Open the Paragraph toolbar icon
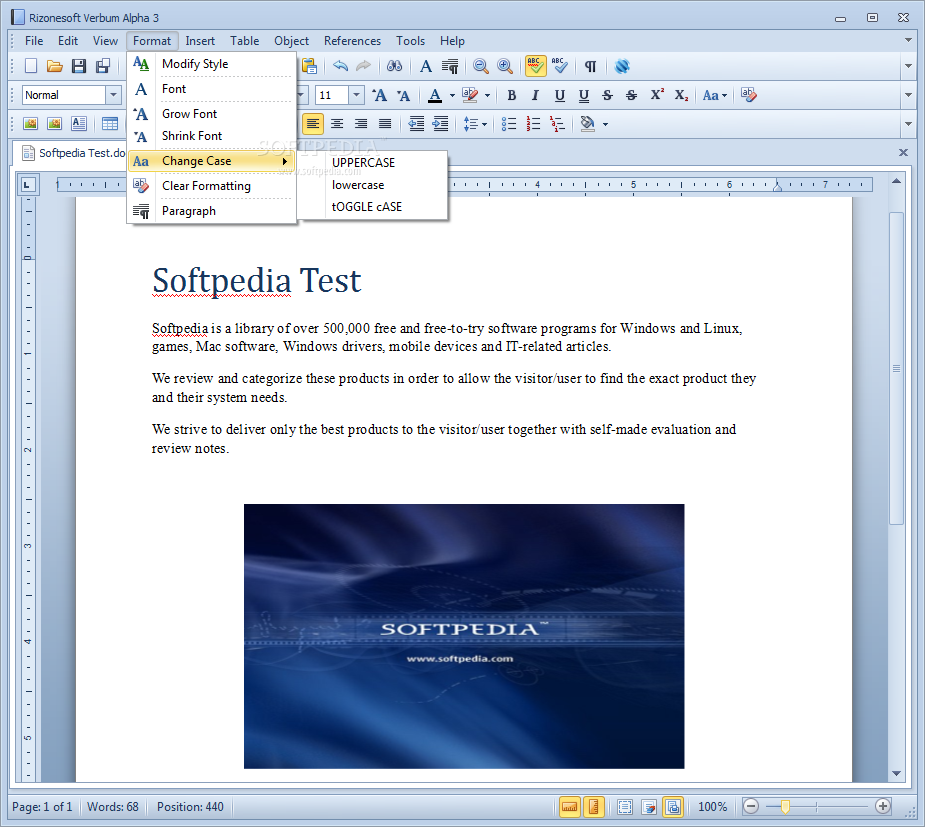925x827 pixels. [450, 66]
